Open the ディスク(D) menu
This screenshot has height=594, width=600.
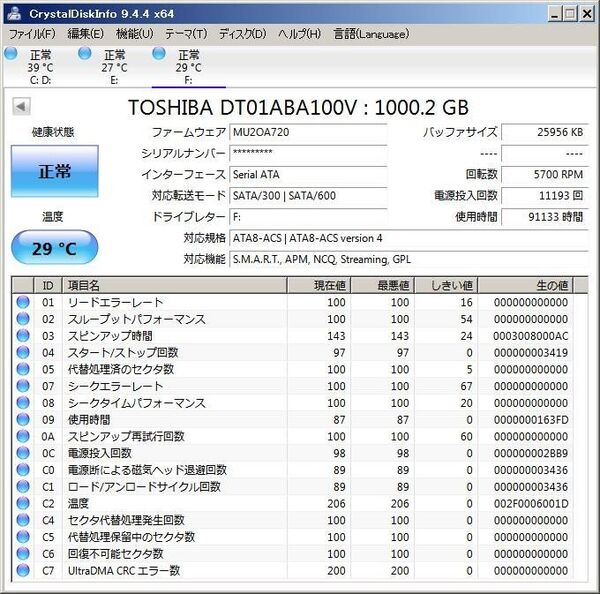(x=243, y=34)
